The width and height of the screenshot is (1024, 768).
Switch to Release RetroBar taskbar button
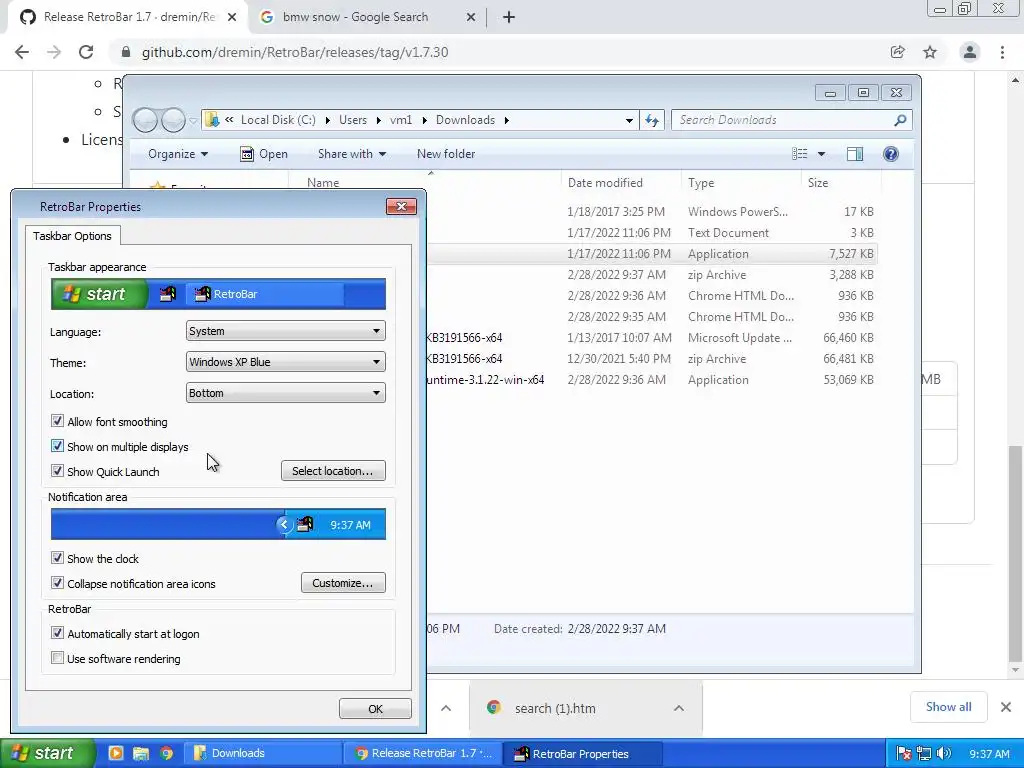point(423,753)
